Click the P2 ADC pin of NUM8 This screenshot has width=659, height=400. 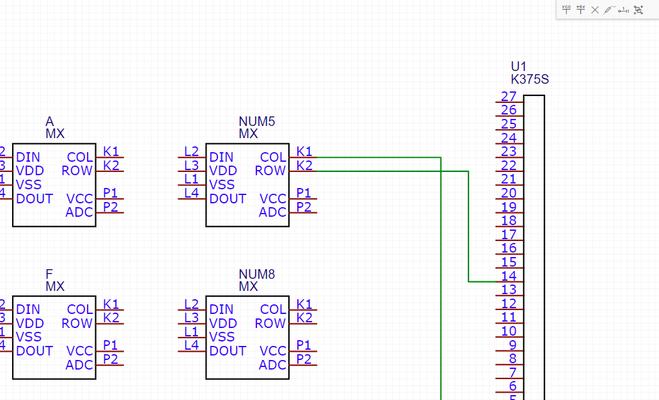coord(303,361)
